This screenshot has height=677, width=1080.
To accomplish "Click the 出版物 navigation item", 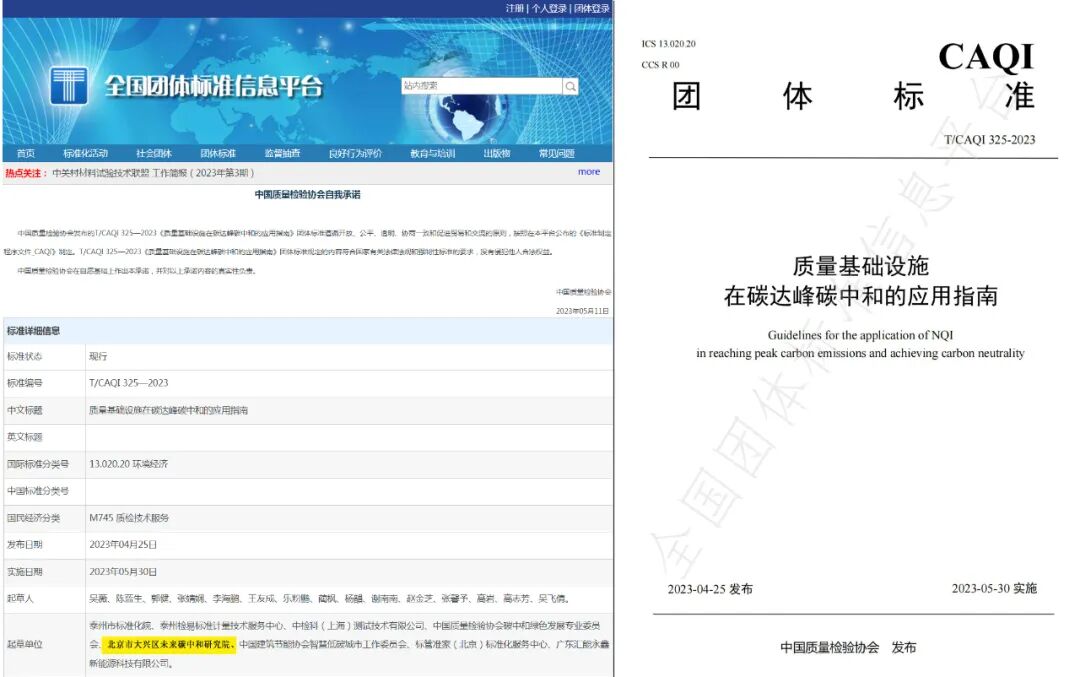I will pos(496,153).
